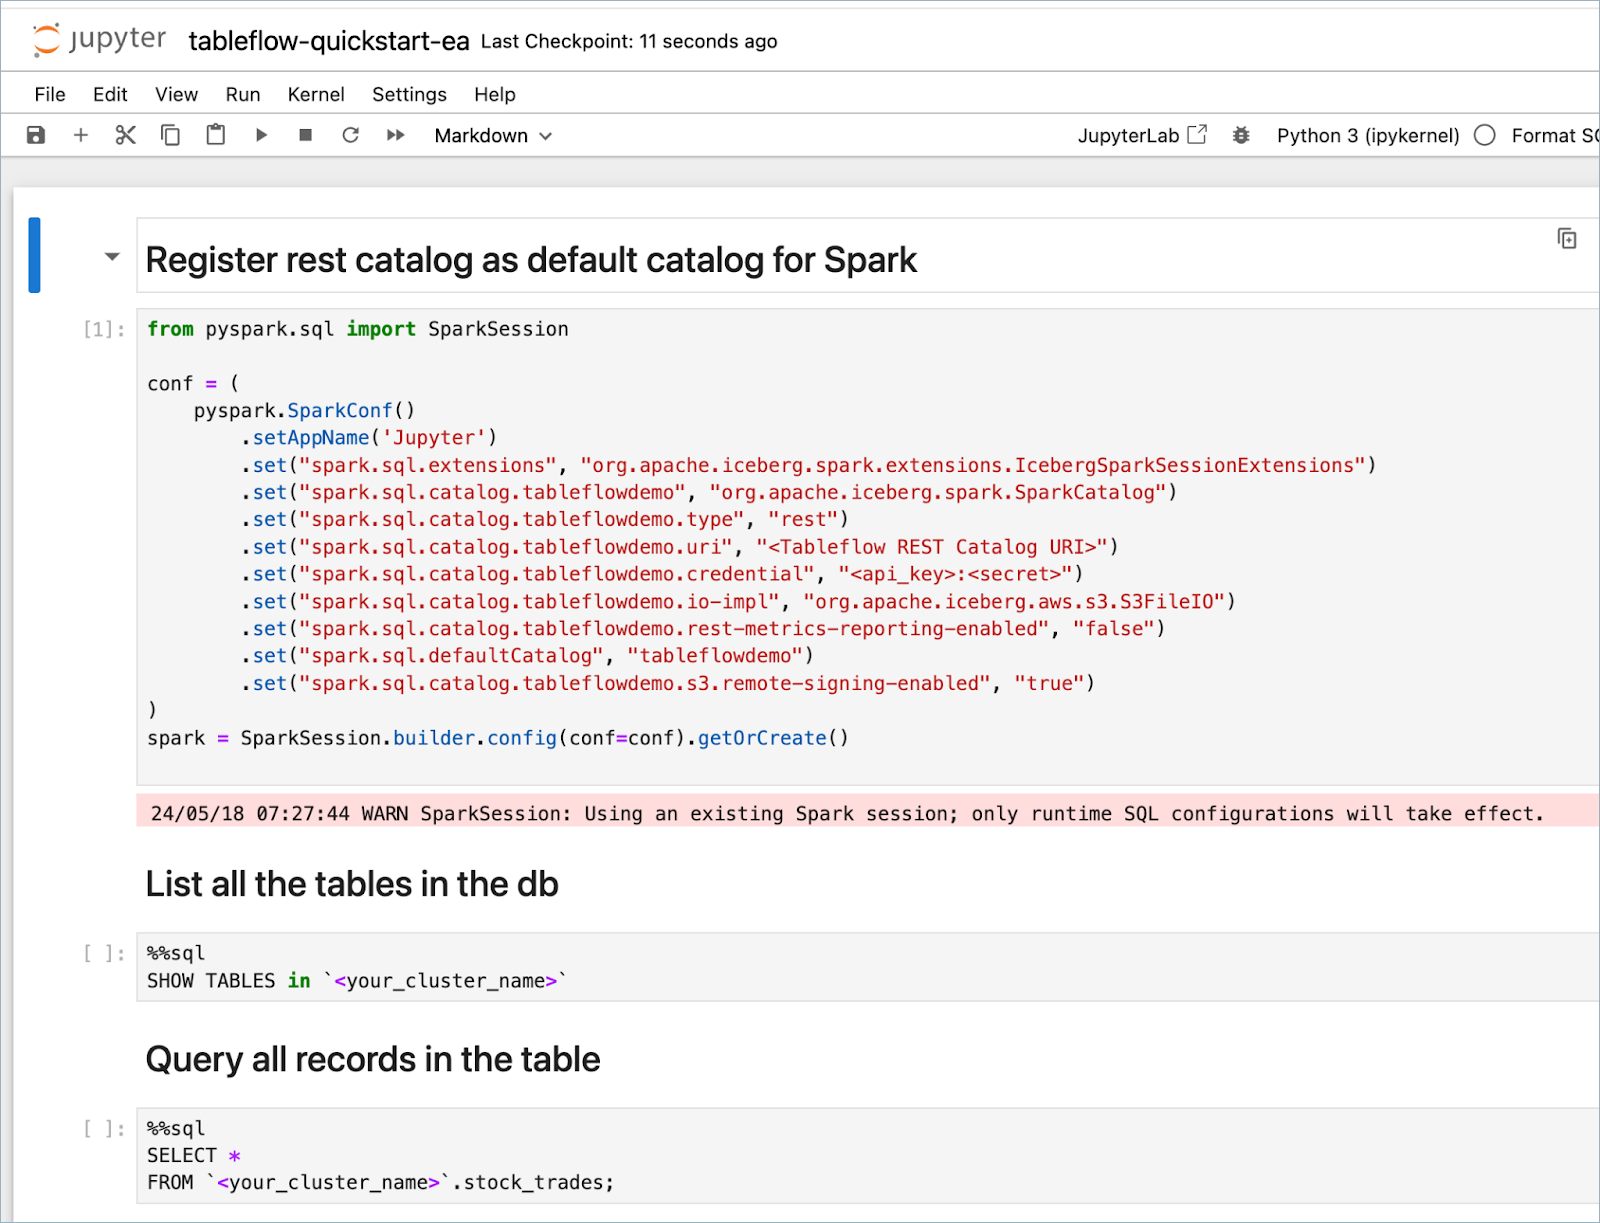Open the Markdown cell type dropdown
The width and height of the screenshot is (1600, 1223).
click(492, 135)
